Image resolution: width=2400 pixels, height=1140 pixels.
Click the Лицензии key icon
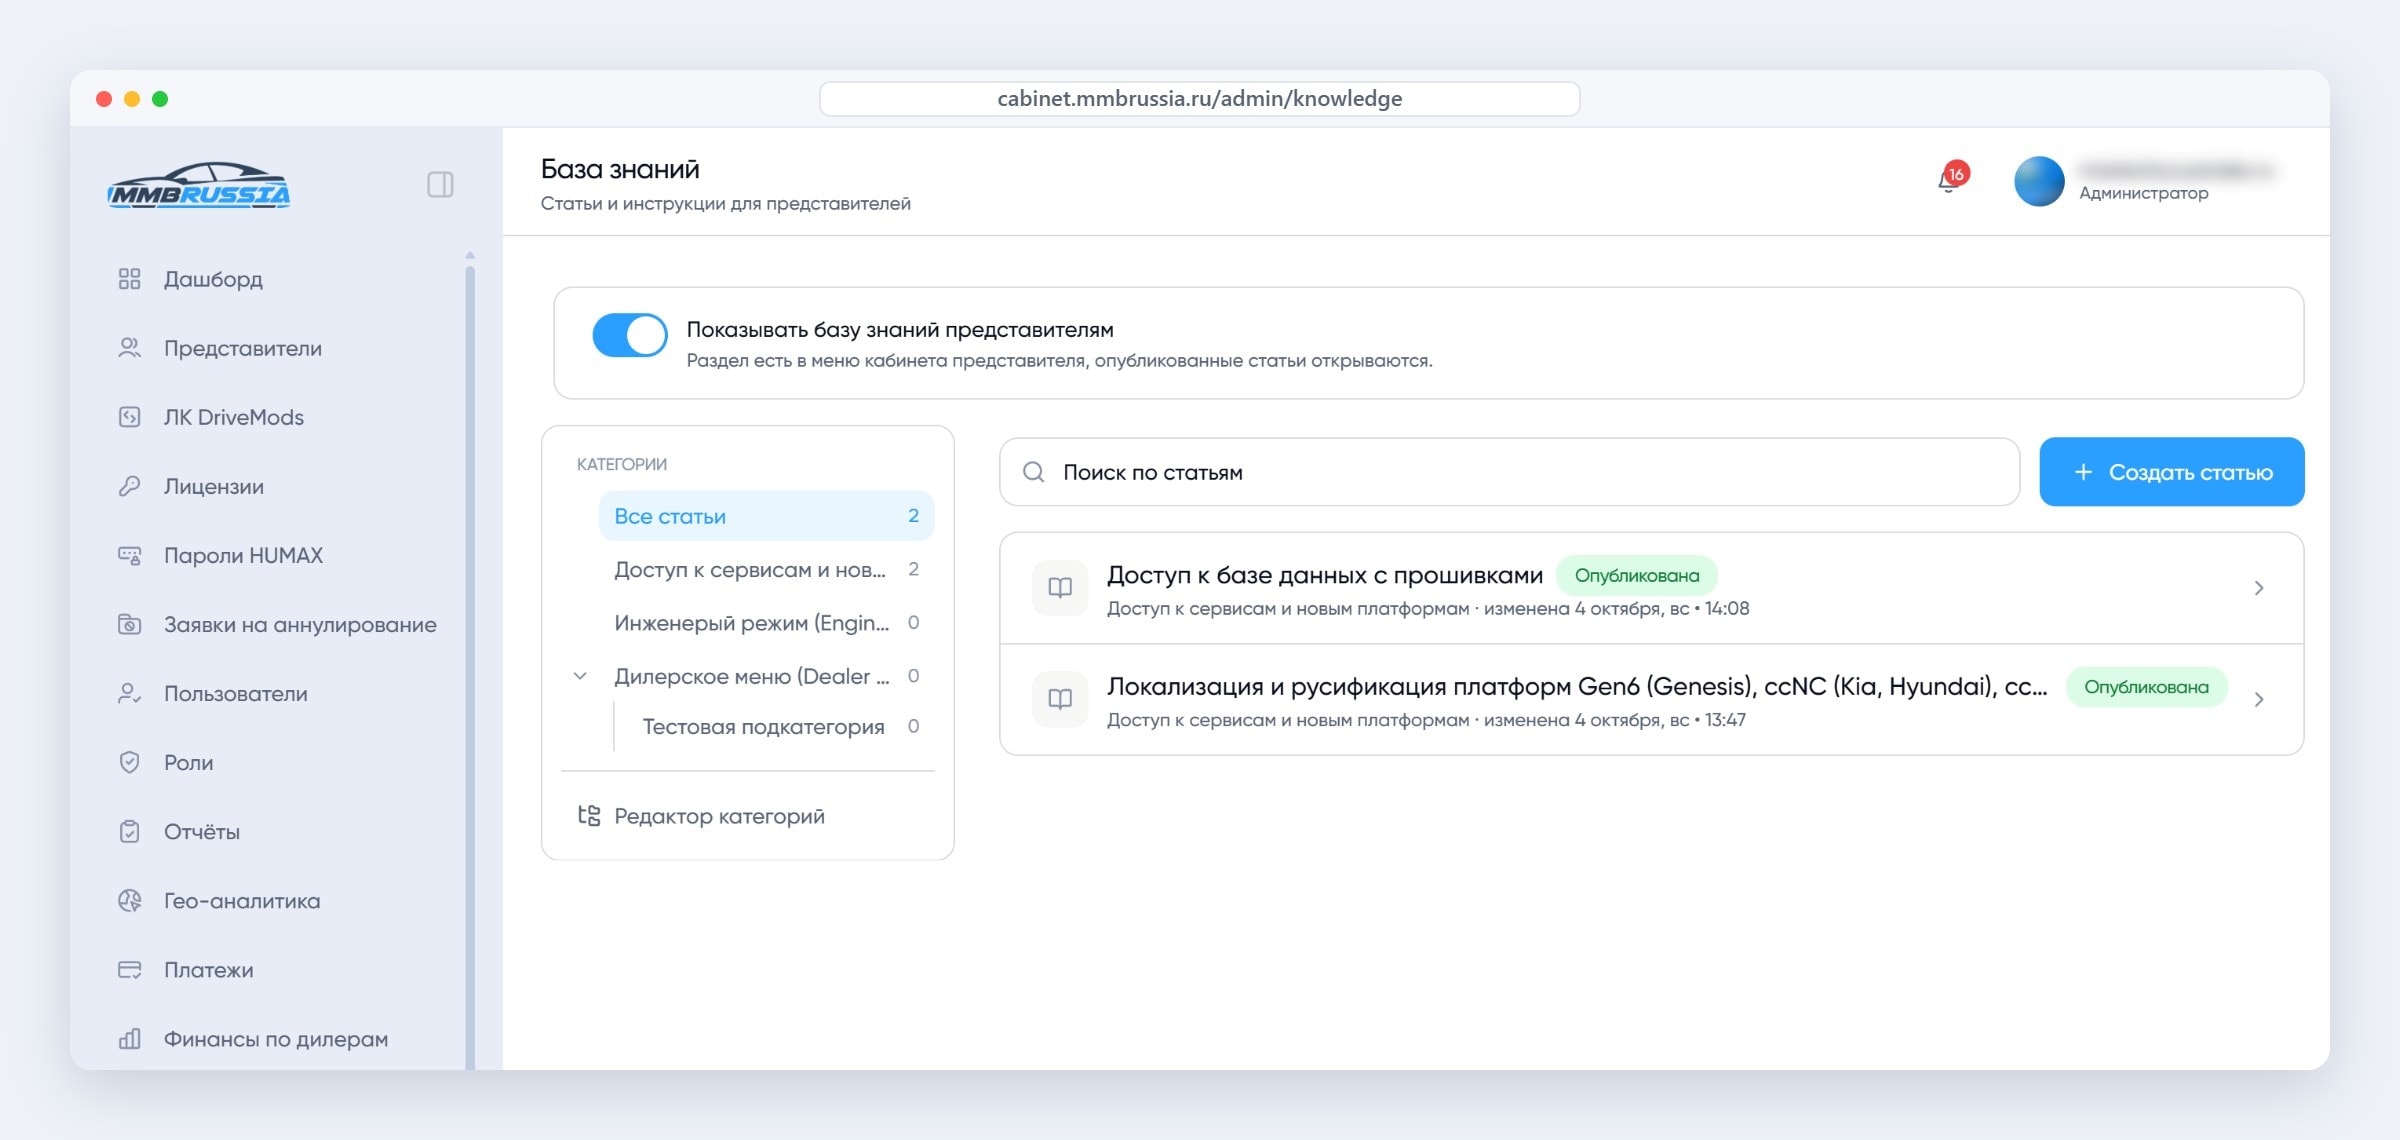(x=130, y=486)
